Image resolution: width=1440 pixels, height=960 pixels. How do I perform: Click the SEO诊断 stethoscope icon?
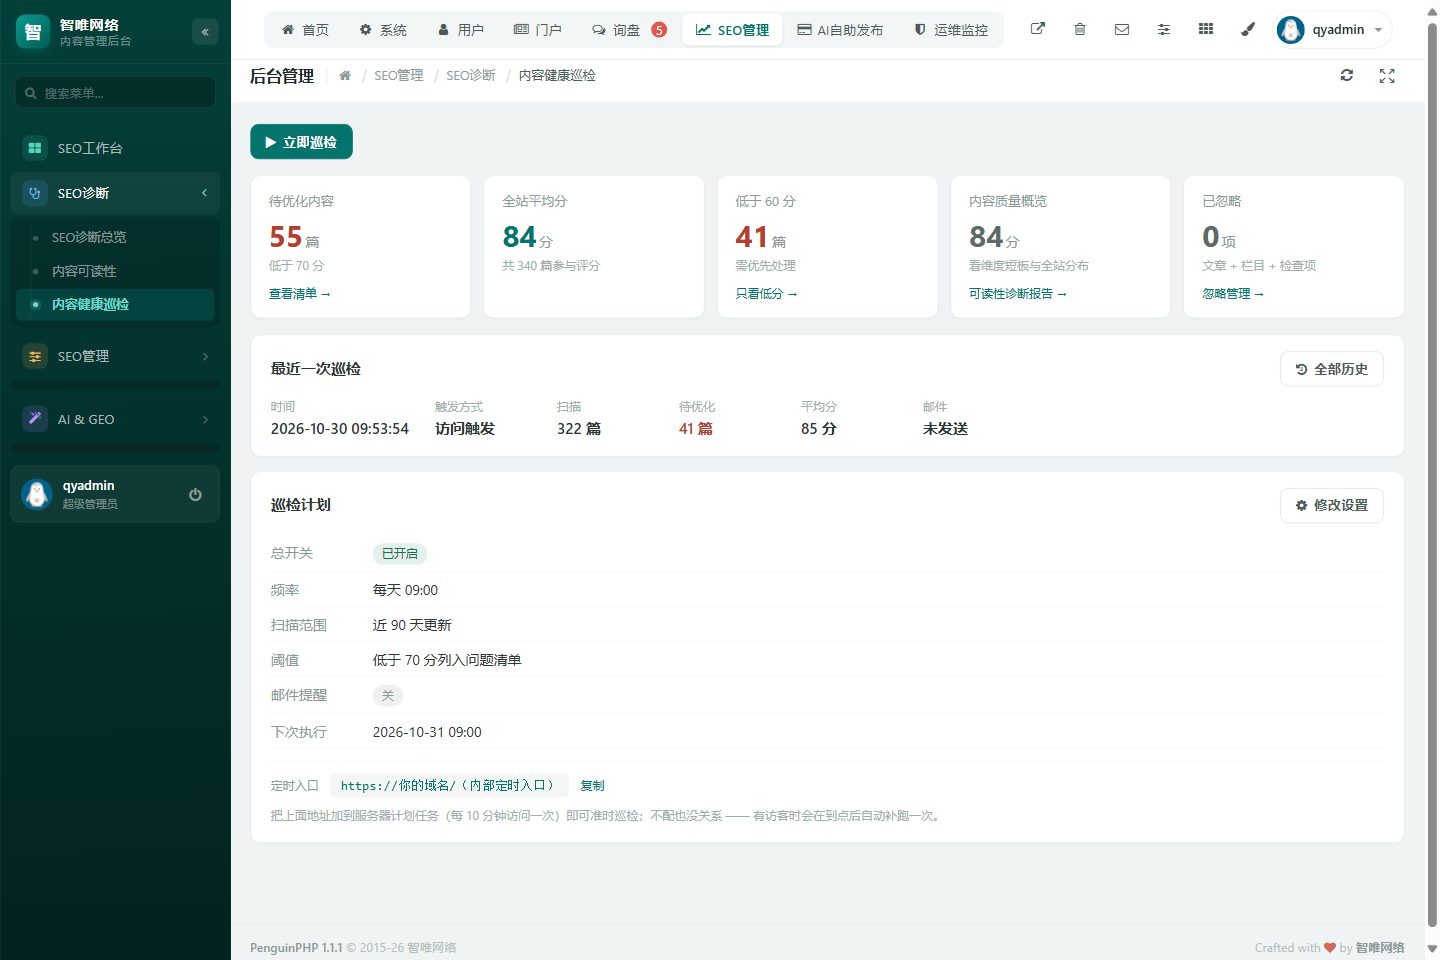[x=35, y=193]
